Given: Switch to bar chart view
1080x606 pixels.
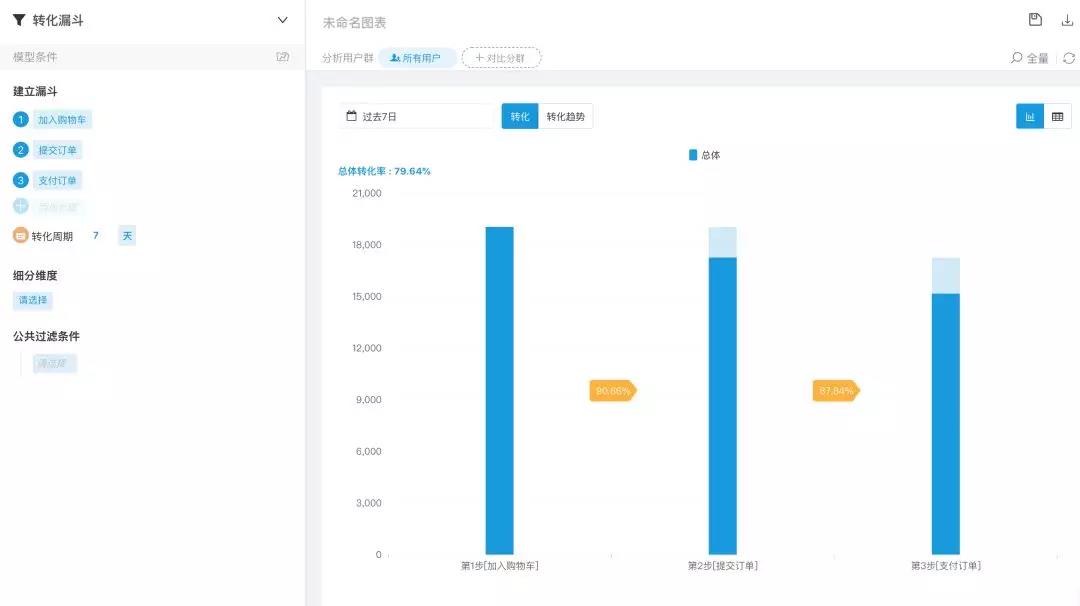Looking at the screenshot, I should coord(1030,116).
